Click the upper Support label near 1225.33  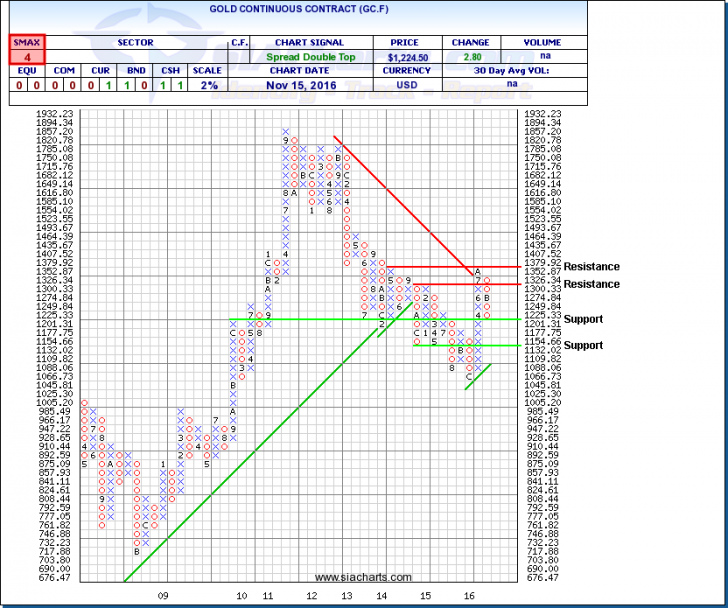584,319
